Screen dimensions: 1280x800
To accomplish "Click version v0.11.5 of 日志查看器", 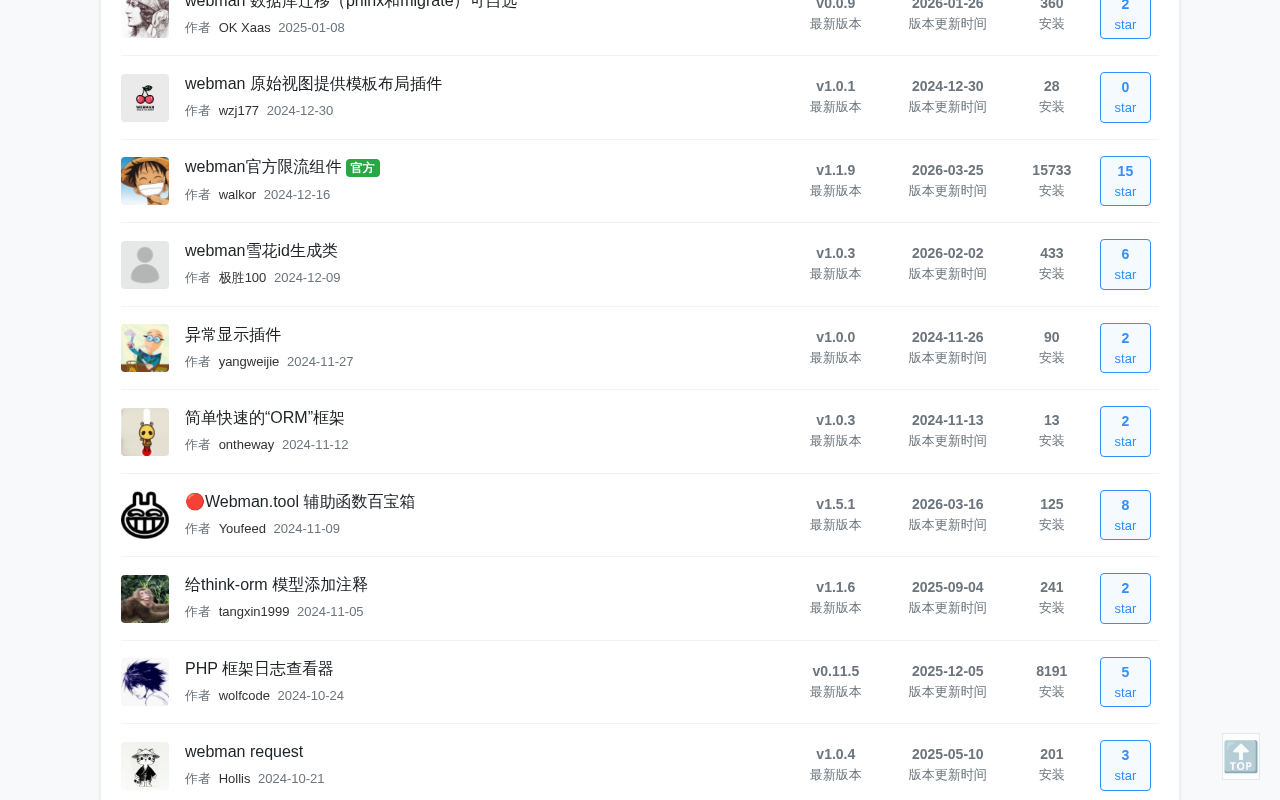I will [836, 671].
